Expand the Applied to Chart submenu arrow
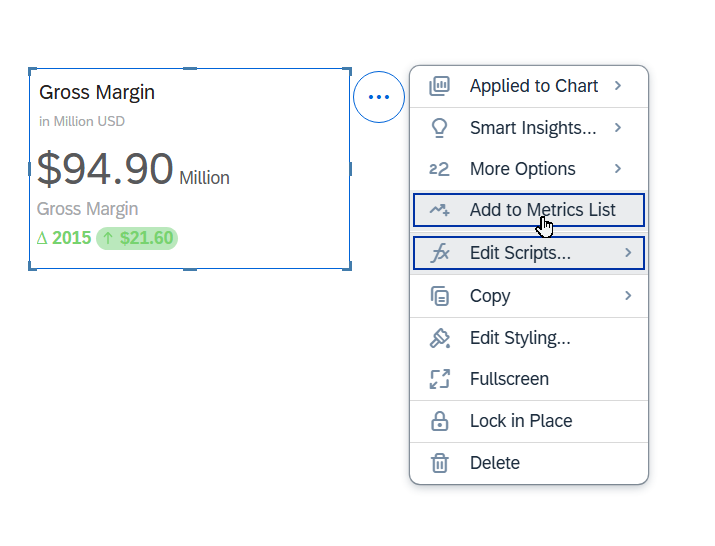This screenshot has height=546, width=715. tap(618, 86)
